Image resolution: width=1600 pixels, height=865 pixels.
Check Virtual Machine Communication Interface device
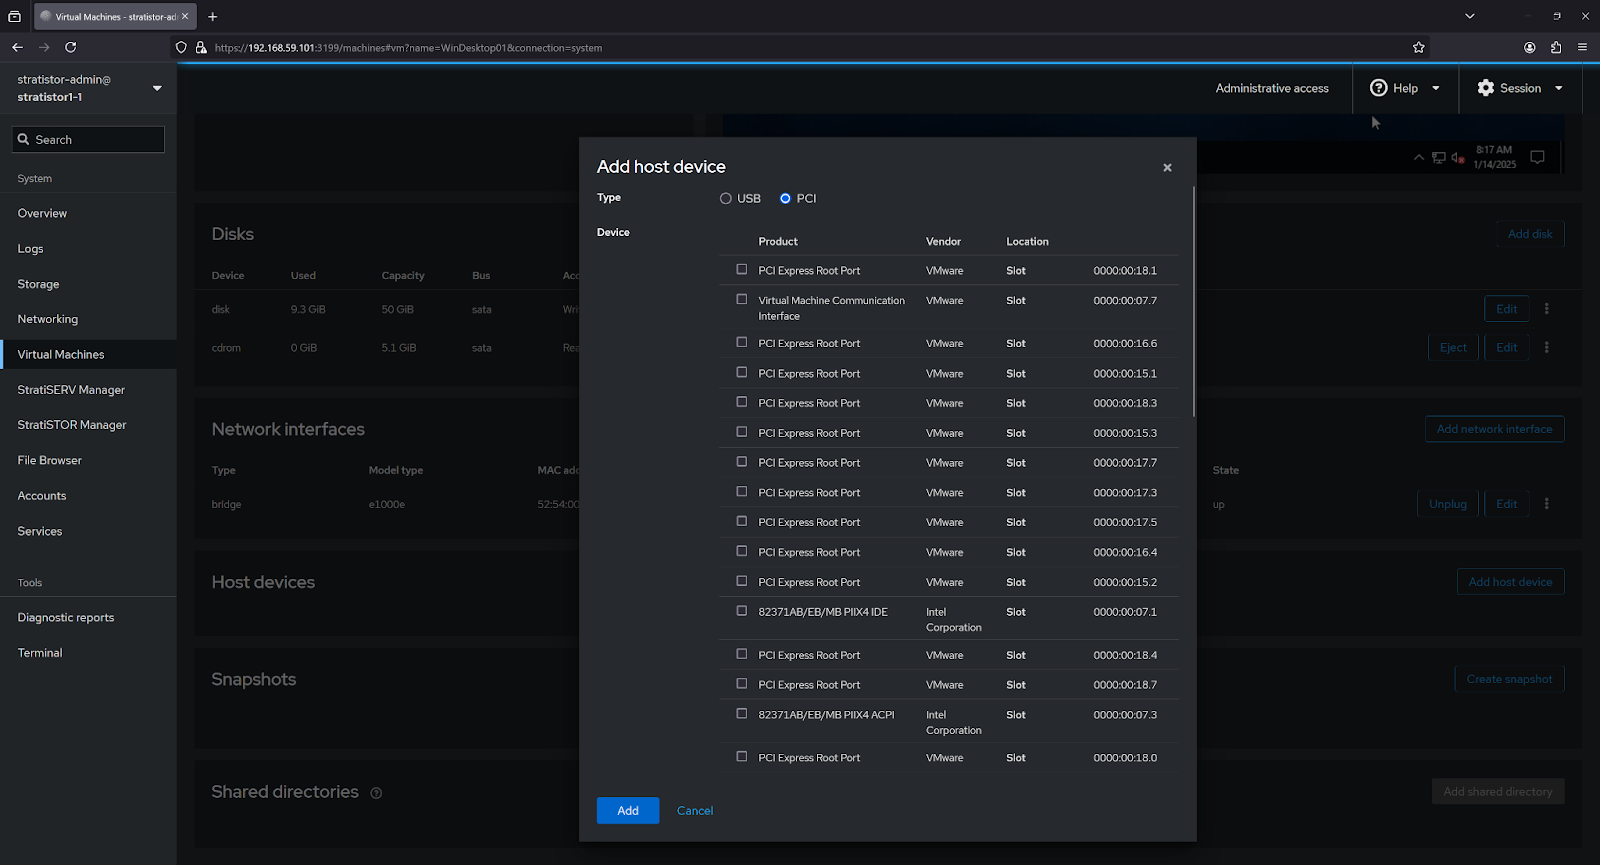pos(742,299)
